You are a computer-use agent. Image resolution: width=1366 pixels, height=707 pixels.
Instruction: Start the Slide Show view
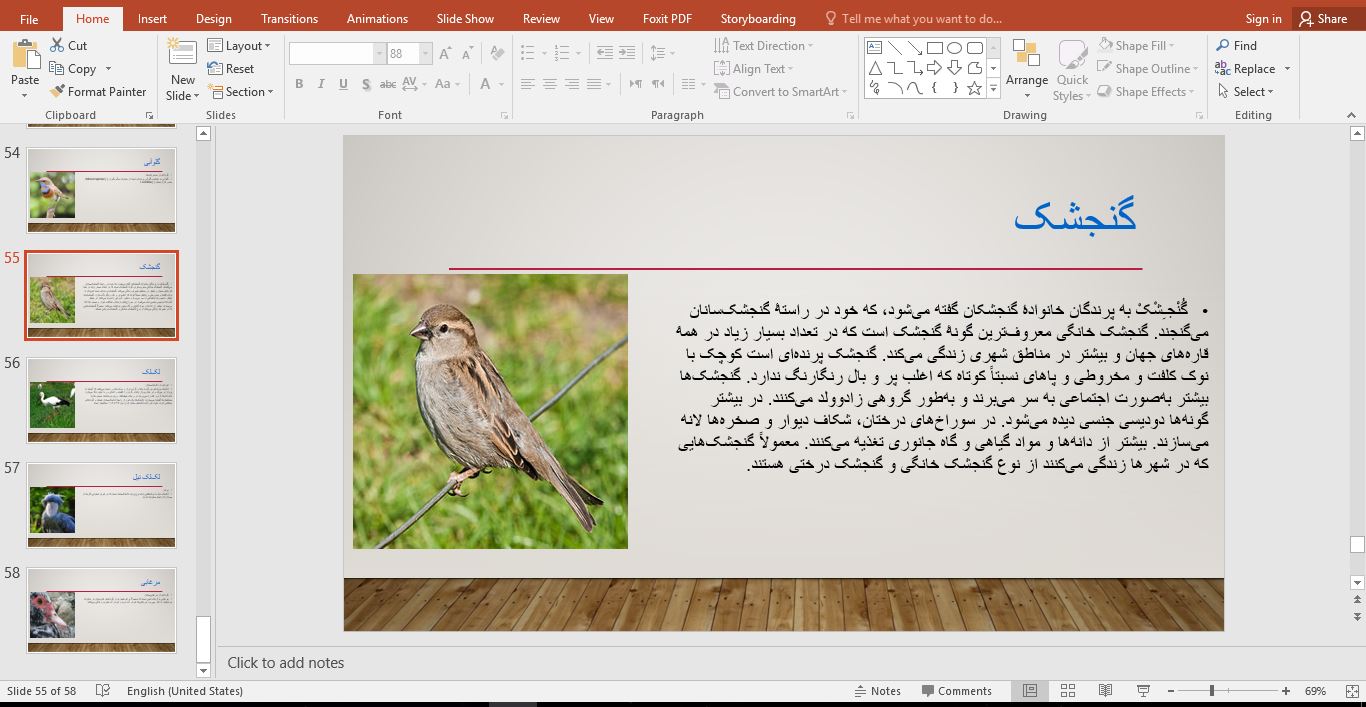click(x=1143, y=691)
